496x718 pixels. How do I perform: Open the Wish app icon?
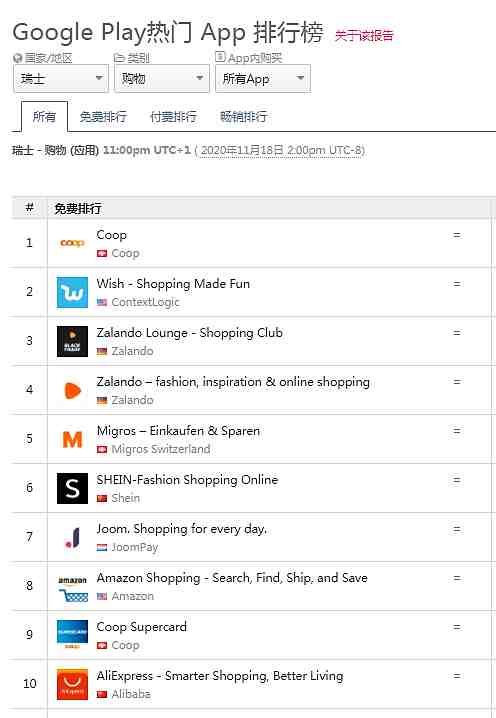click(72, 292)
